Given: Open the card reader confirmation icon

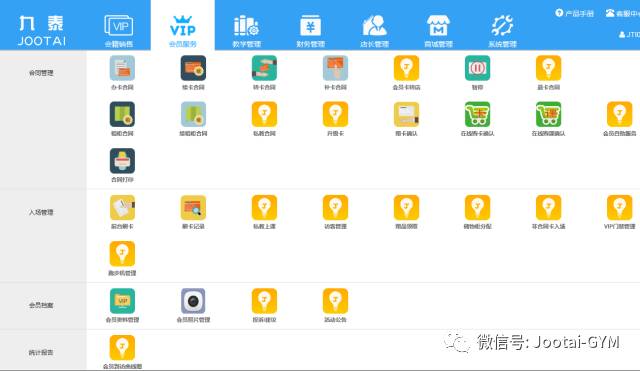Looking at the screenshot, I should [406, 114].
